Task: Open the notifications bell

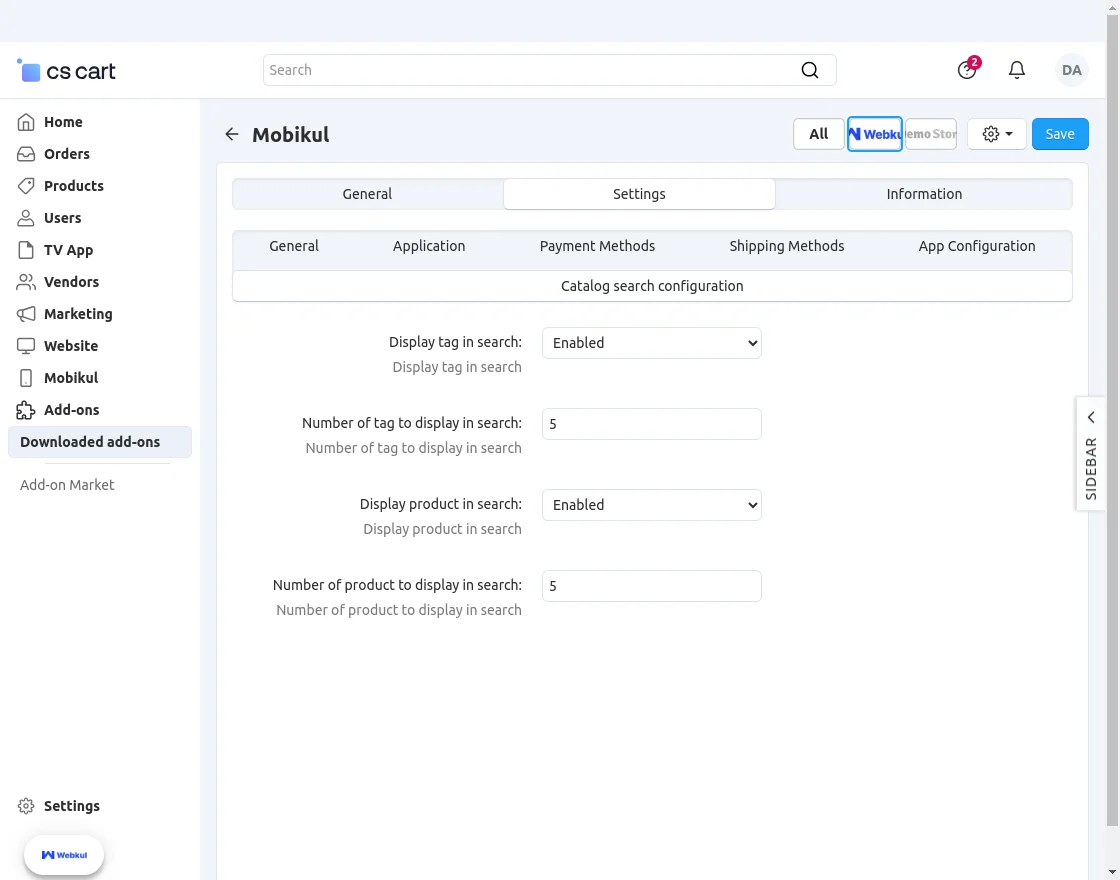Action: [1017, 70]
